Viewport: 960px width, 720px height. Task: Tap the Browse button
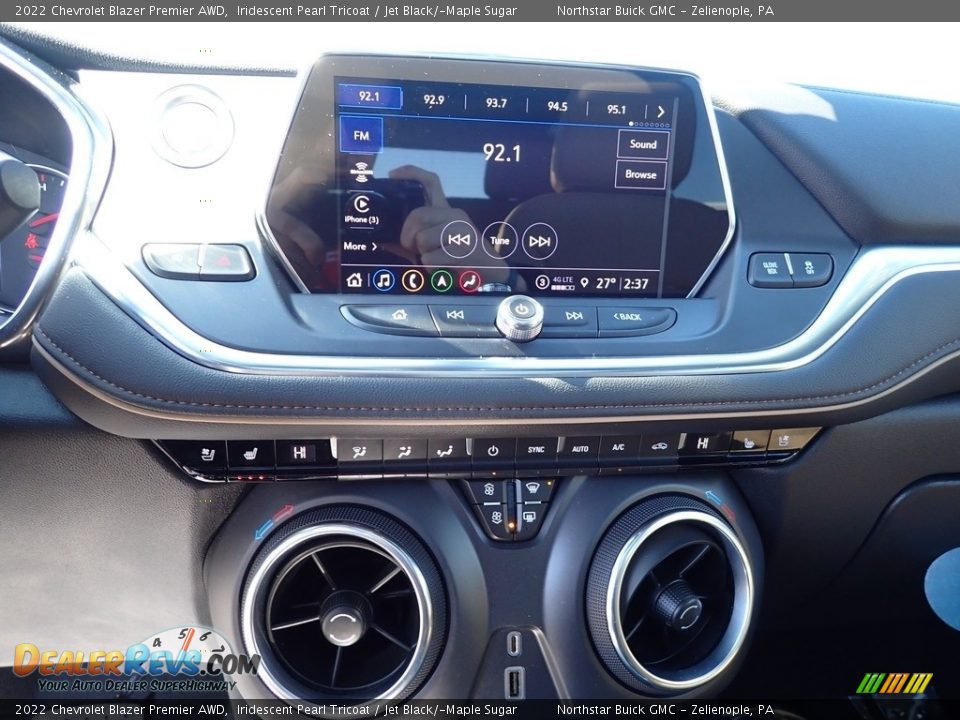point(640,174)
